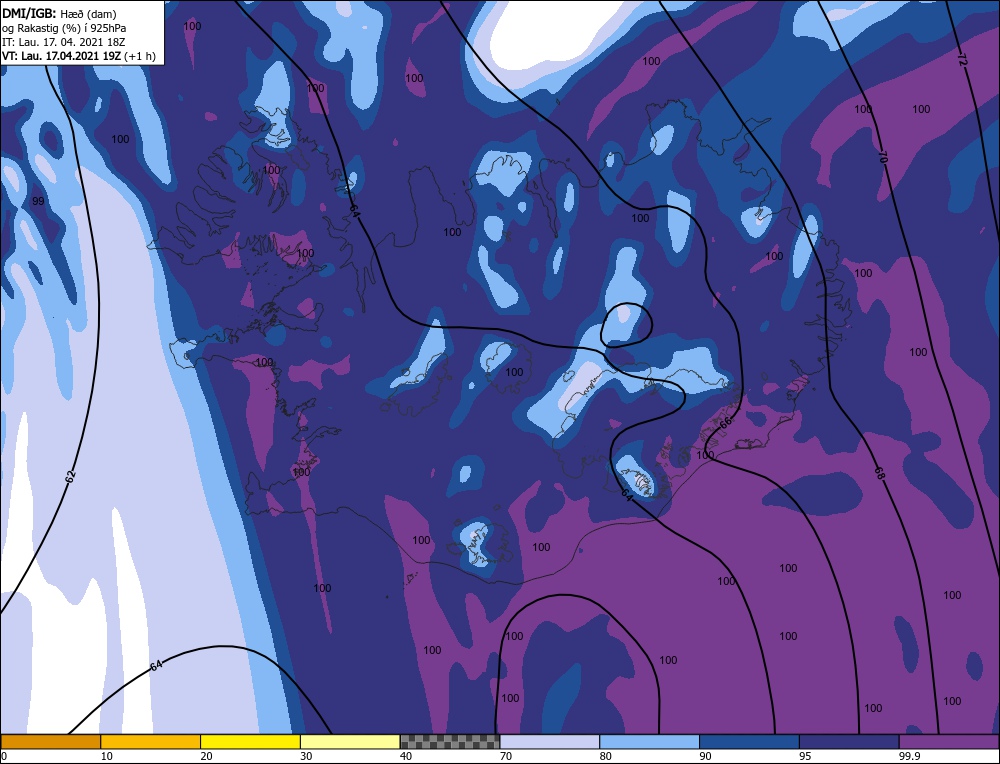Image resolution: width=1000 pixels, height=764 pixels.
Task: Click the '68' contour line label
Action: click(879, 473)
